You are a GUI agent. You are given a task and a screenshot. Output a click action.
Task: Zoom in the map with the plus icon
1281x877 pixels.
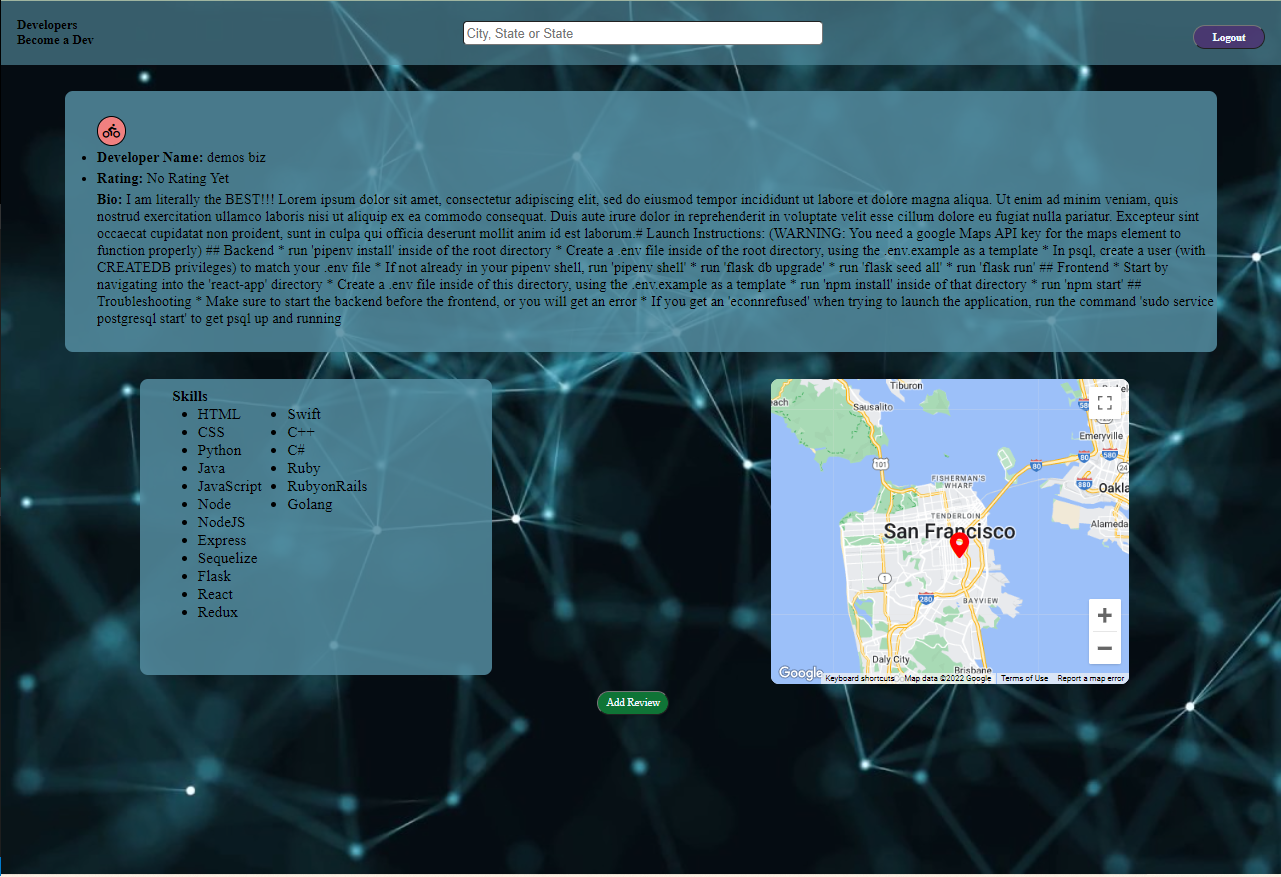coord(1105,616)
